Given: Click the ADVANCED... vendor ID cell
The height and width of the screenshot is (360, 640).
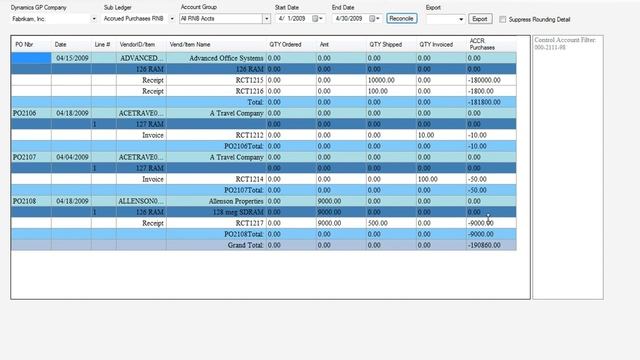Looking at the screenshot, I should coord(141,58).
